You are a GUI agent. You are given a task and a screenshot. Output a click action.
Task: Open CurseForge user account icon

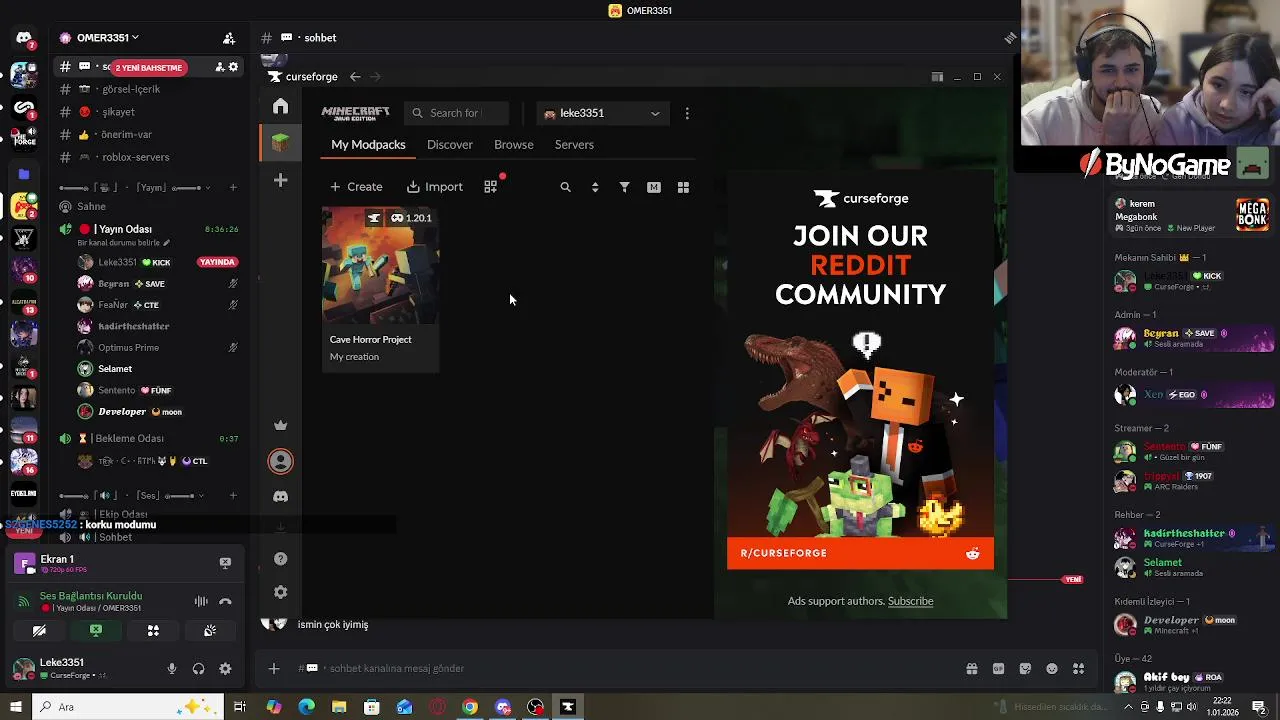281,461
